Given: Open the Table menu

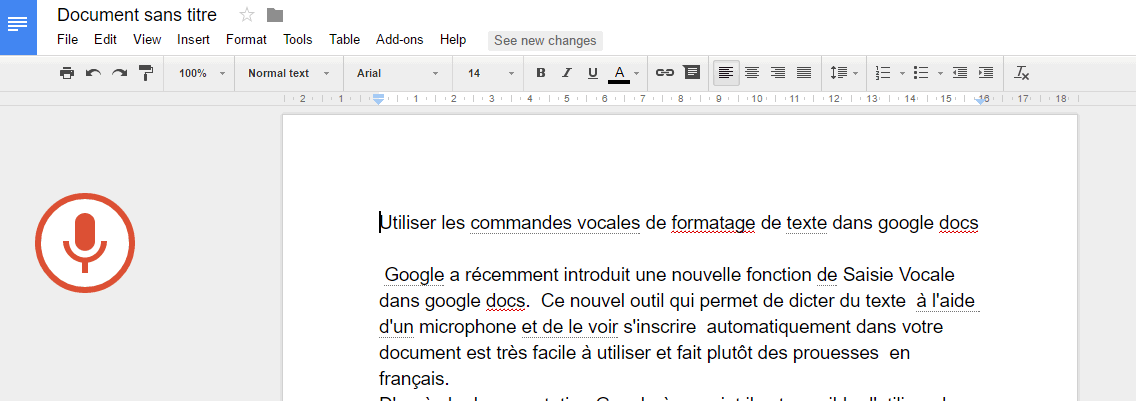Looking at the screenshot, I should (345, 40).
